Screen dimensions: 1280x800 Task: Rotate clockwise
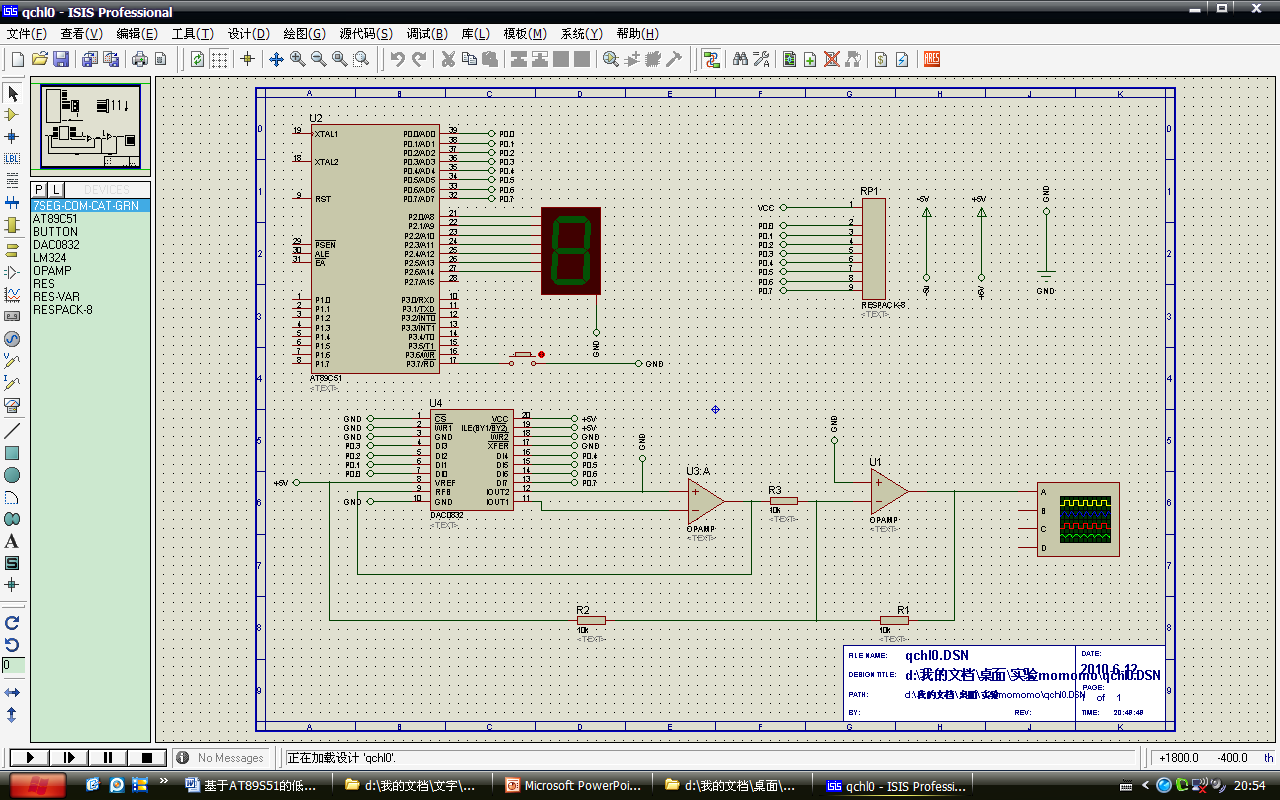coord(13,622)
